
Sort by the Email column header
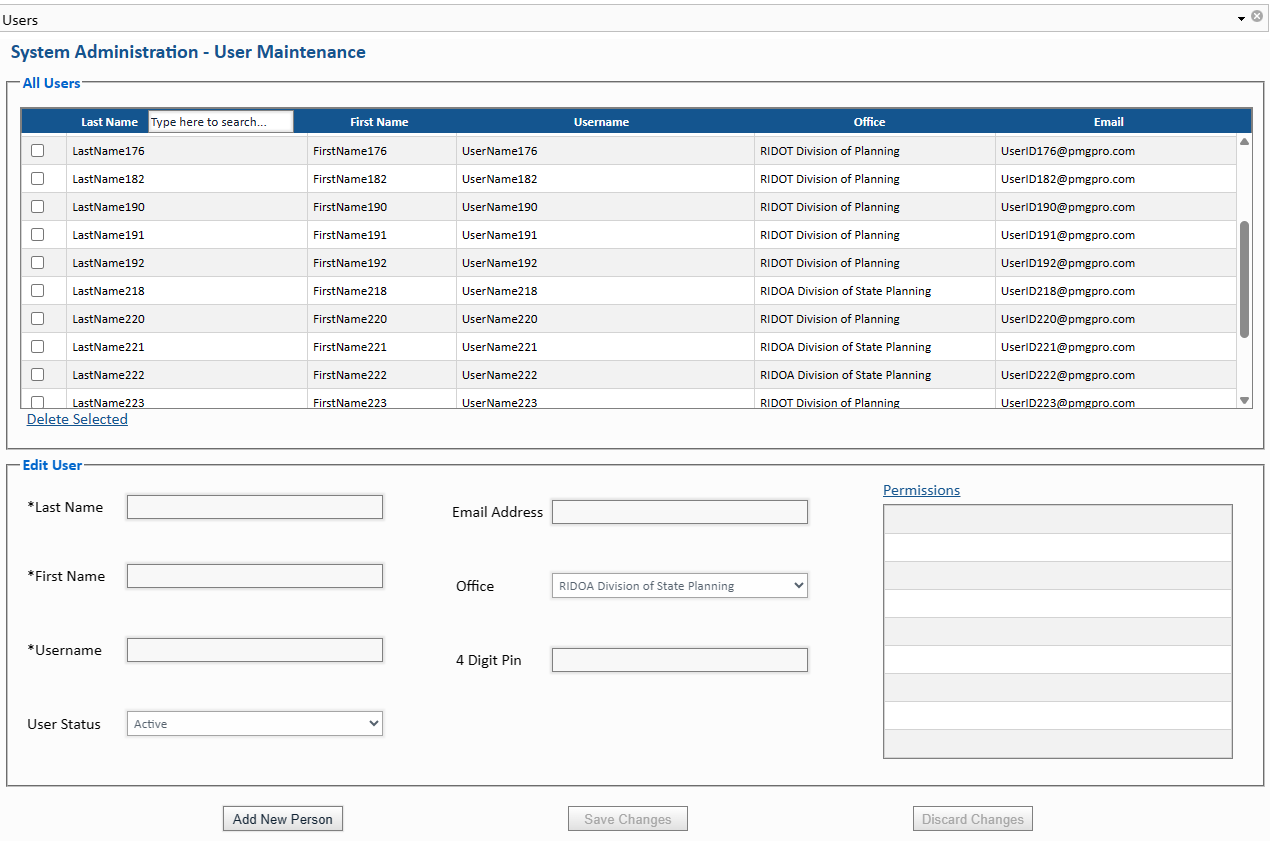coord(1108,122)
